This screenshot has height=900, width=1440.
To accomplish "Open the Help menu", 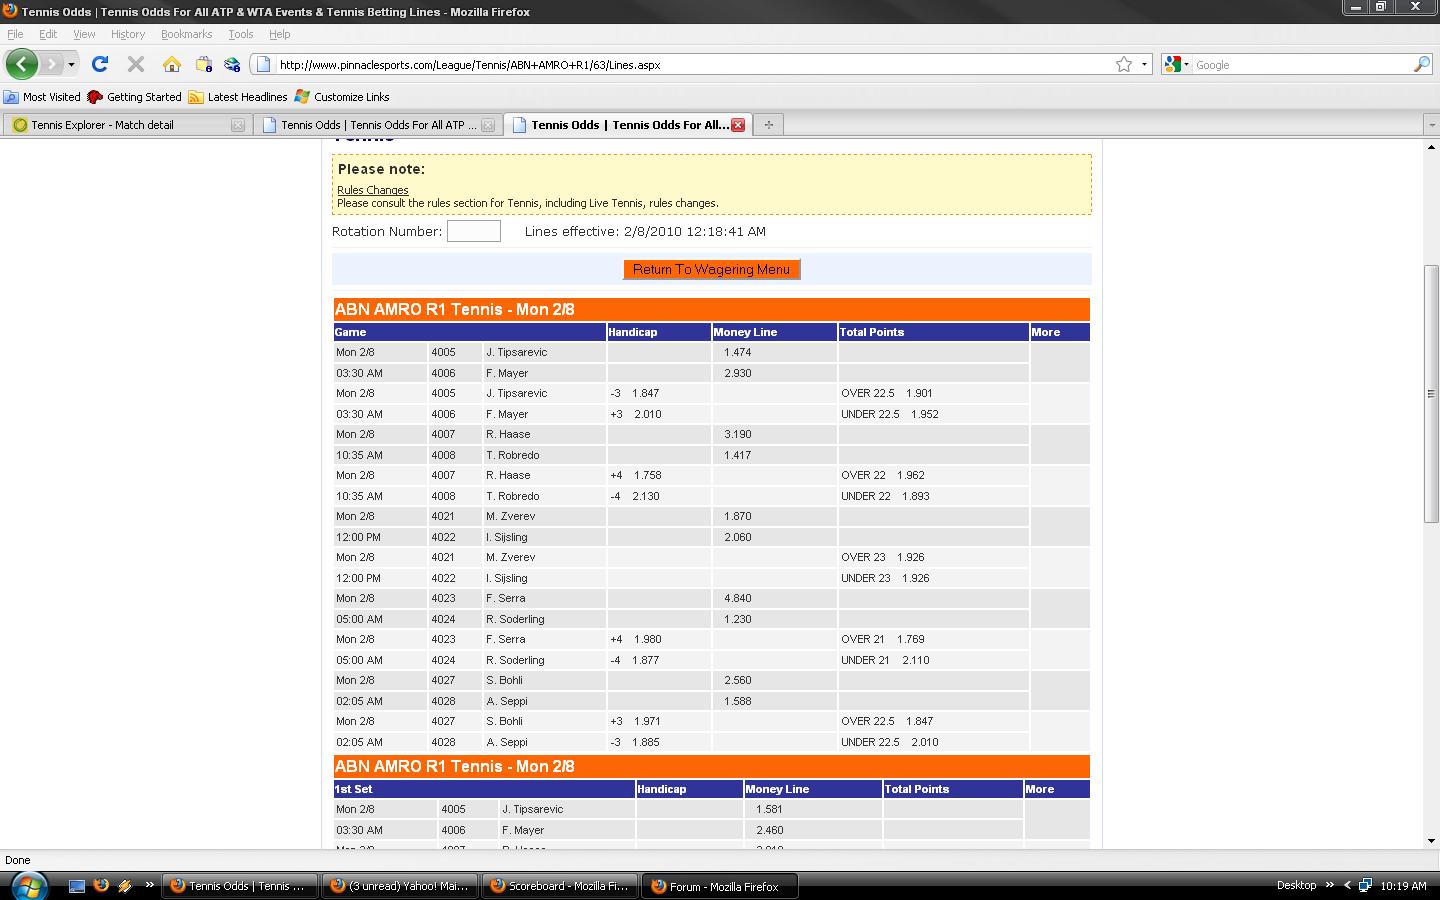I will [279, 34].
